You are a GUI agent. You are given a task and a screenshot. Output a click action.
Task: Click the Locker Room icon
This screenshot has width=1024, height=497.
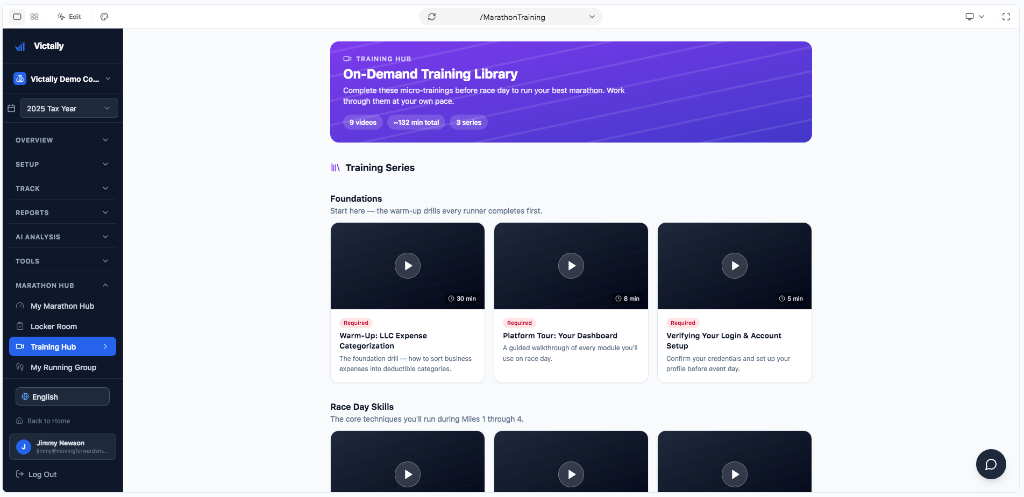pyautogui.click(x=20, y=327)
